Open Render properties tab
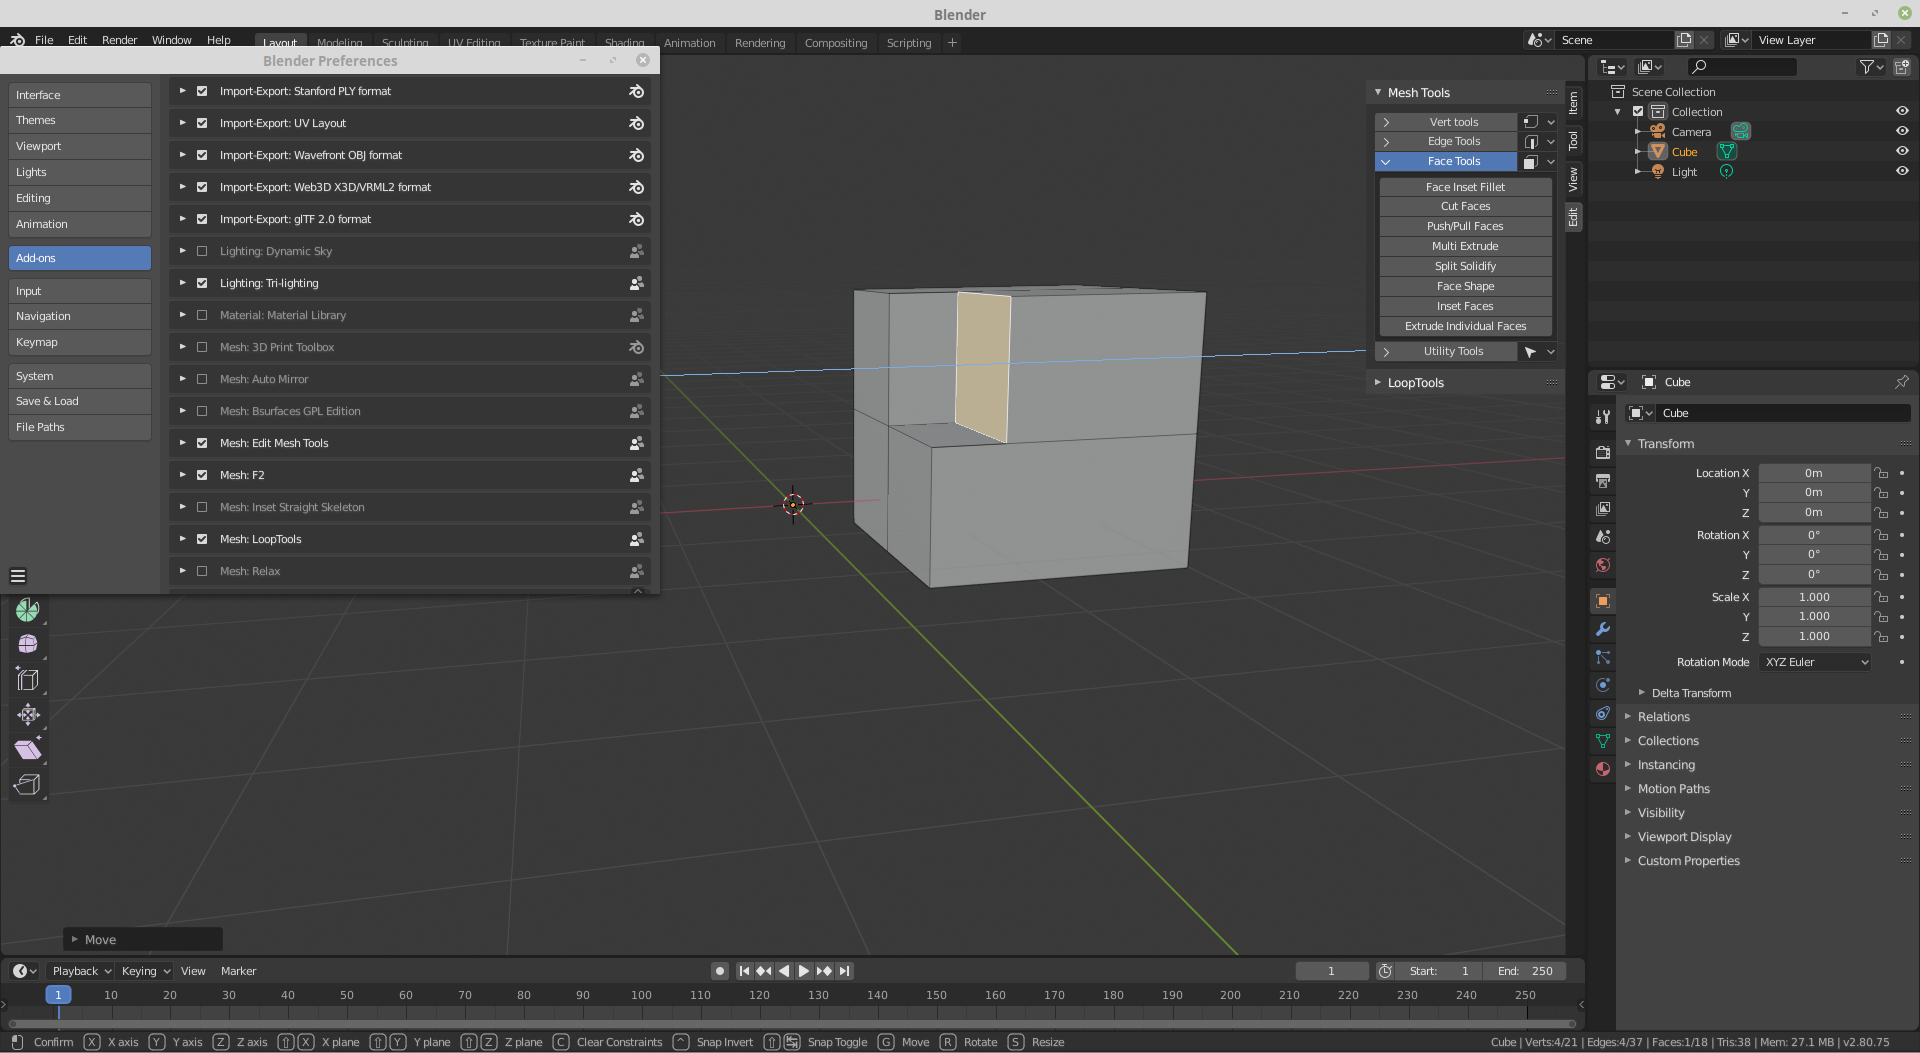1920x1053 pixels. point(1603,453)
